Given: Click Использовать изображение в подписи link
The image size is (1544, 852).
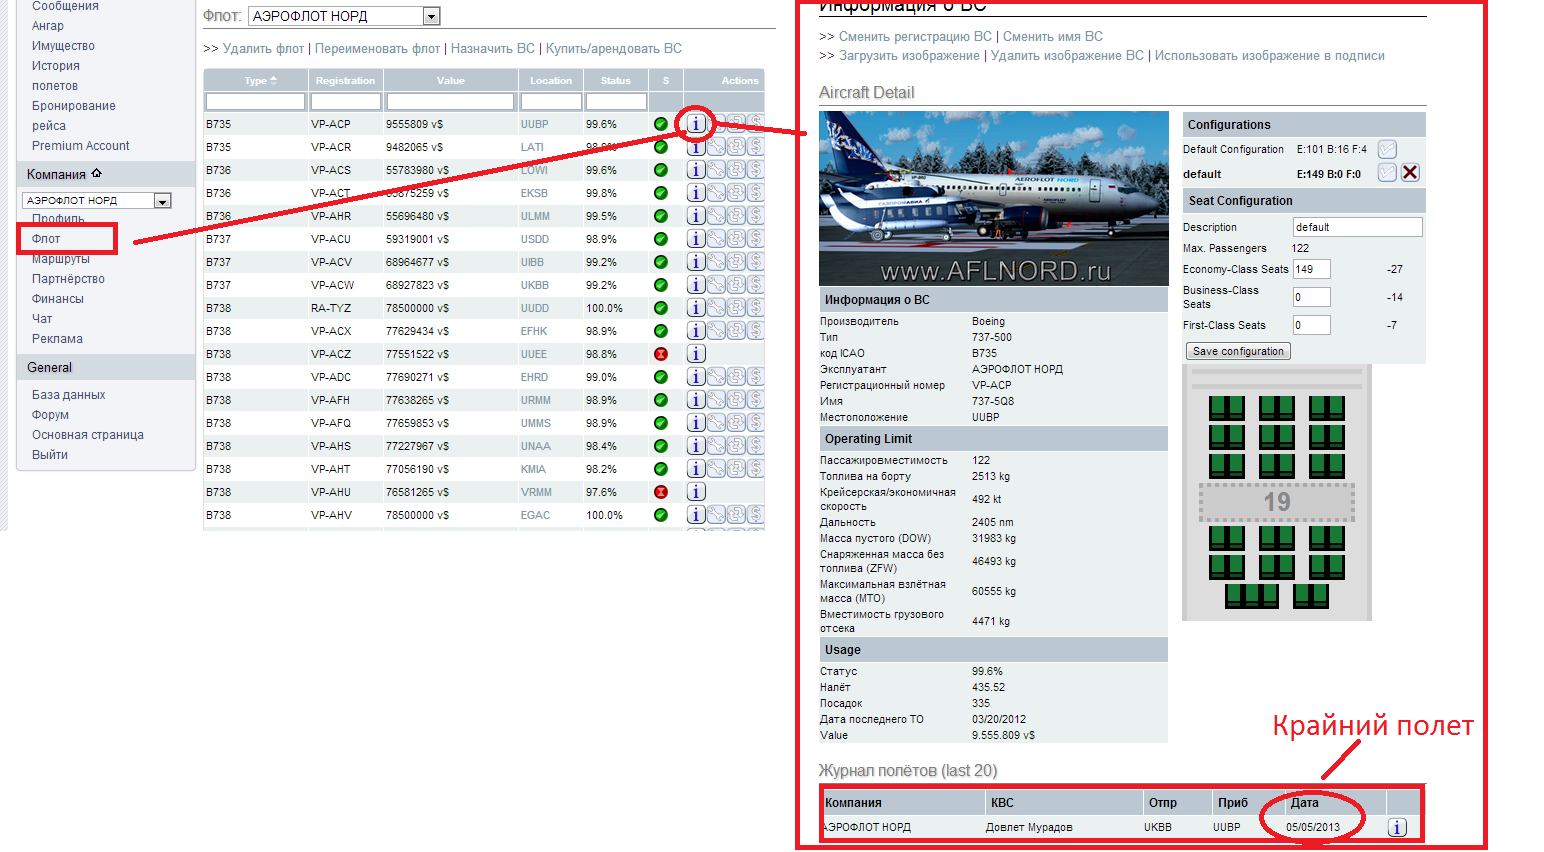Looking at the screenshot, I should (x=1270, y=56).
